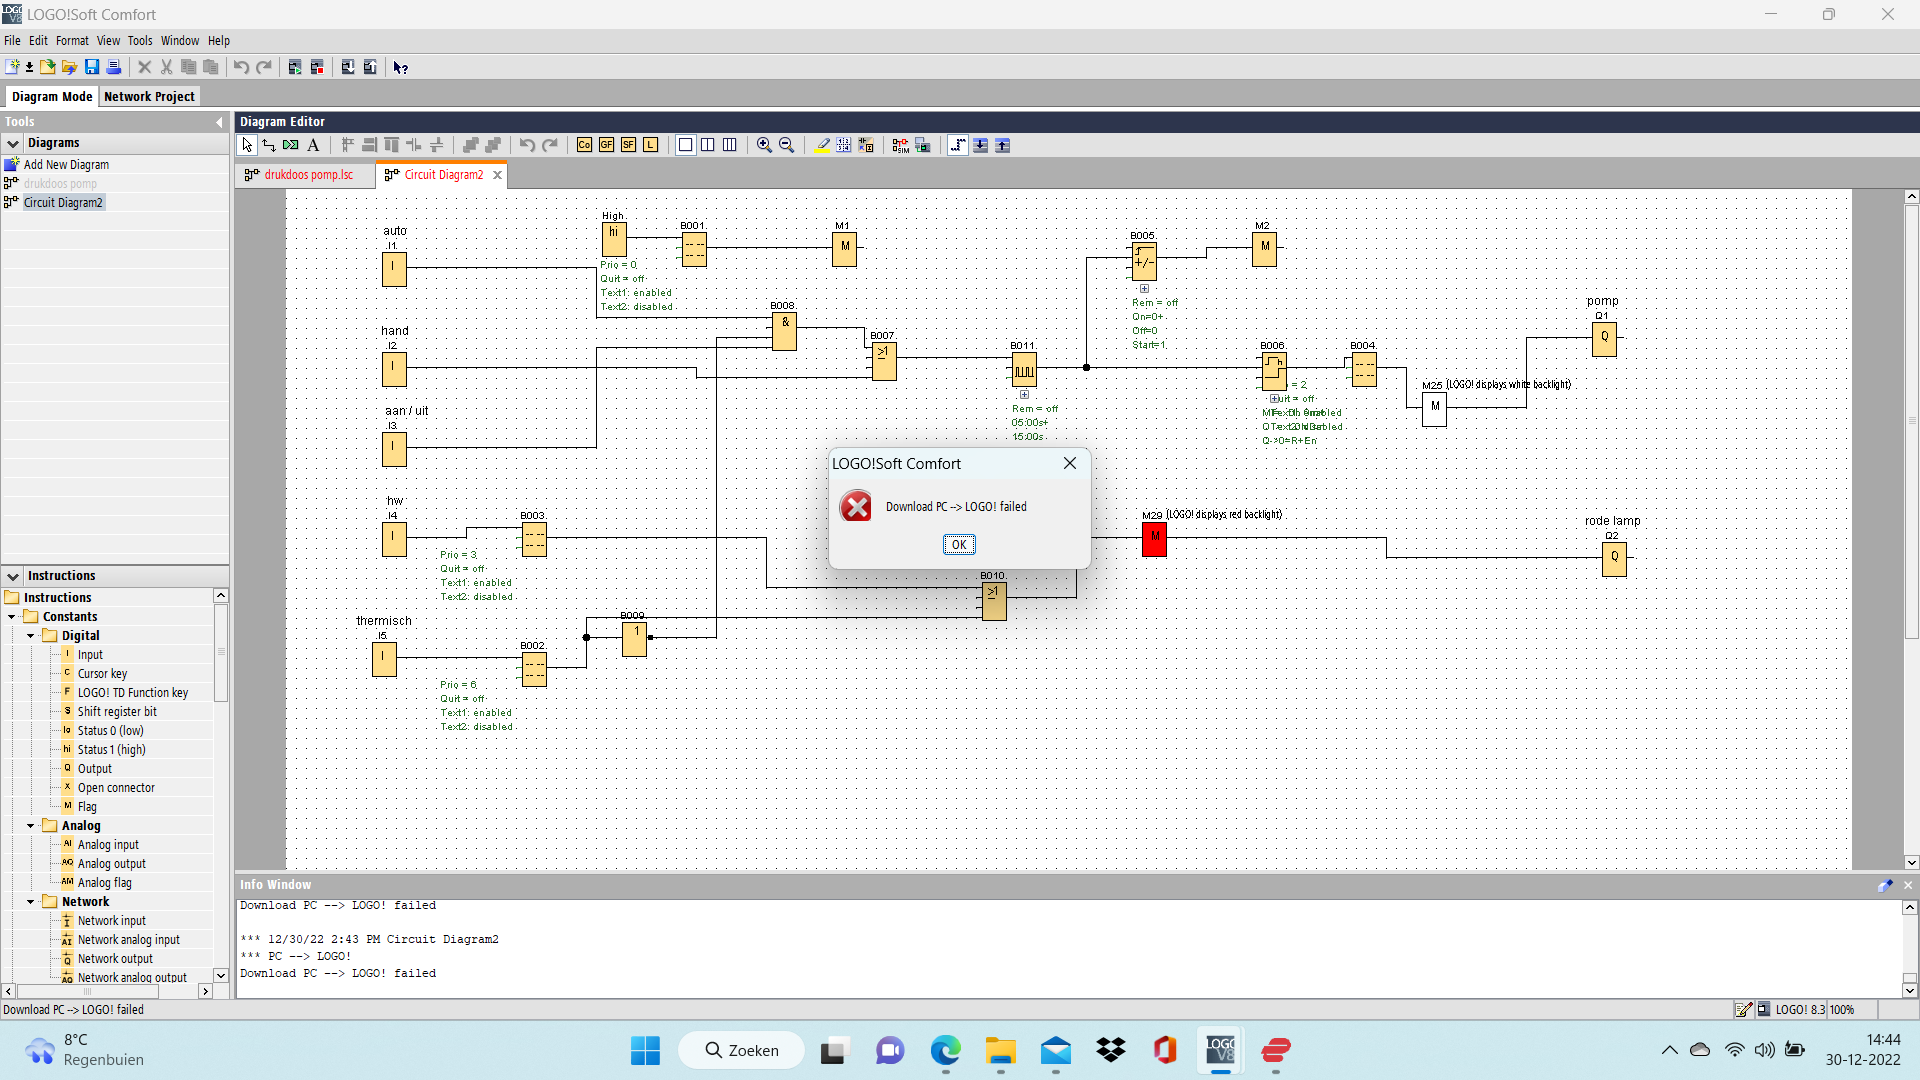The width and height of the screenshot is (1920, 1080).
Task: Toggle three-page split layout view
Action: pos(730,145)
